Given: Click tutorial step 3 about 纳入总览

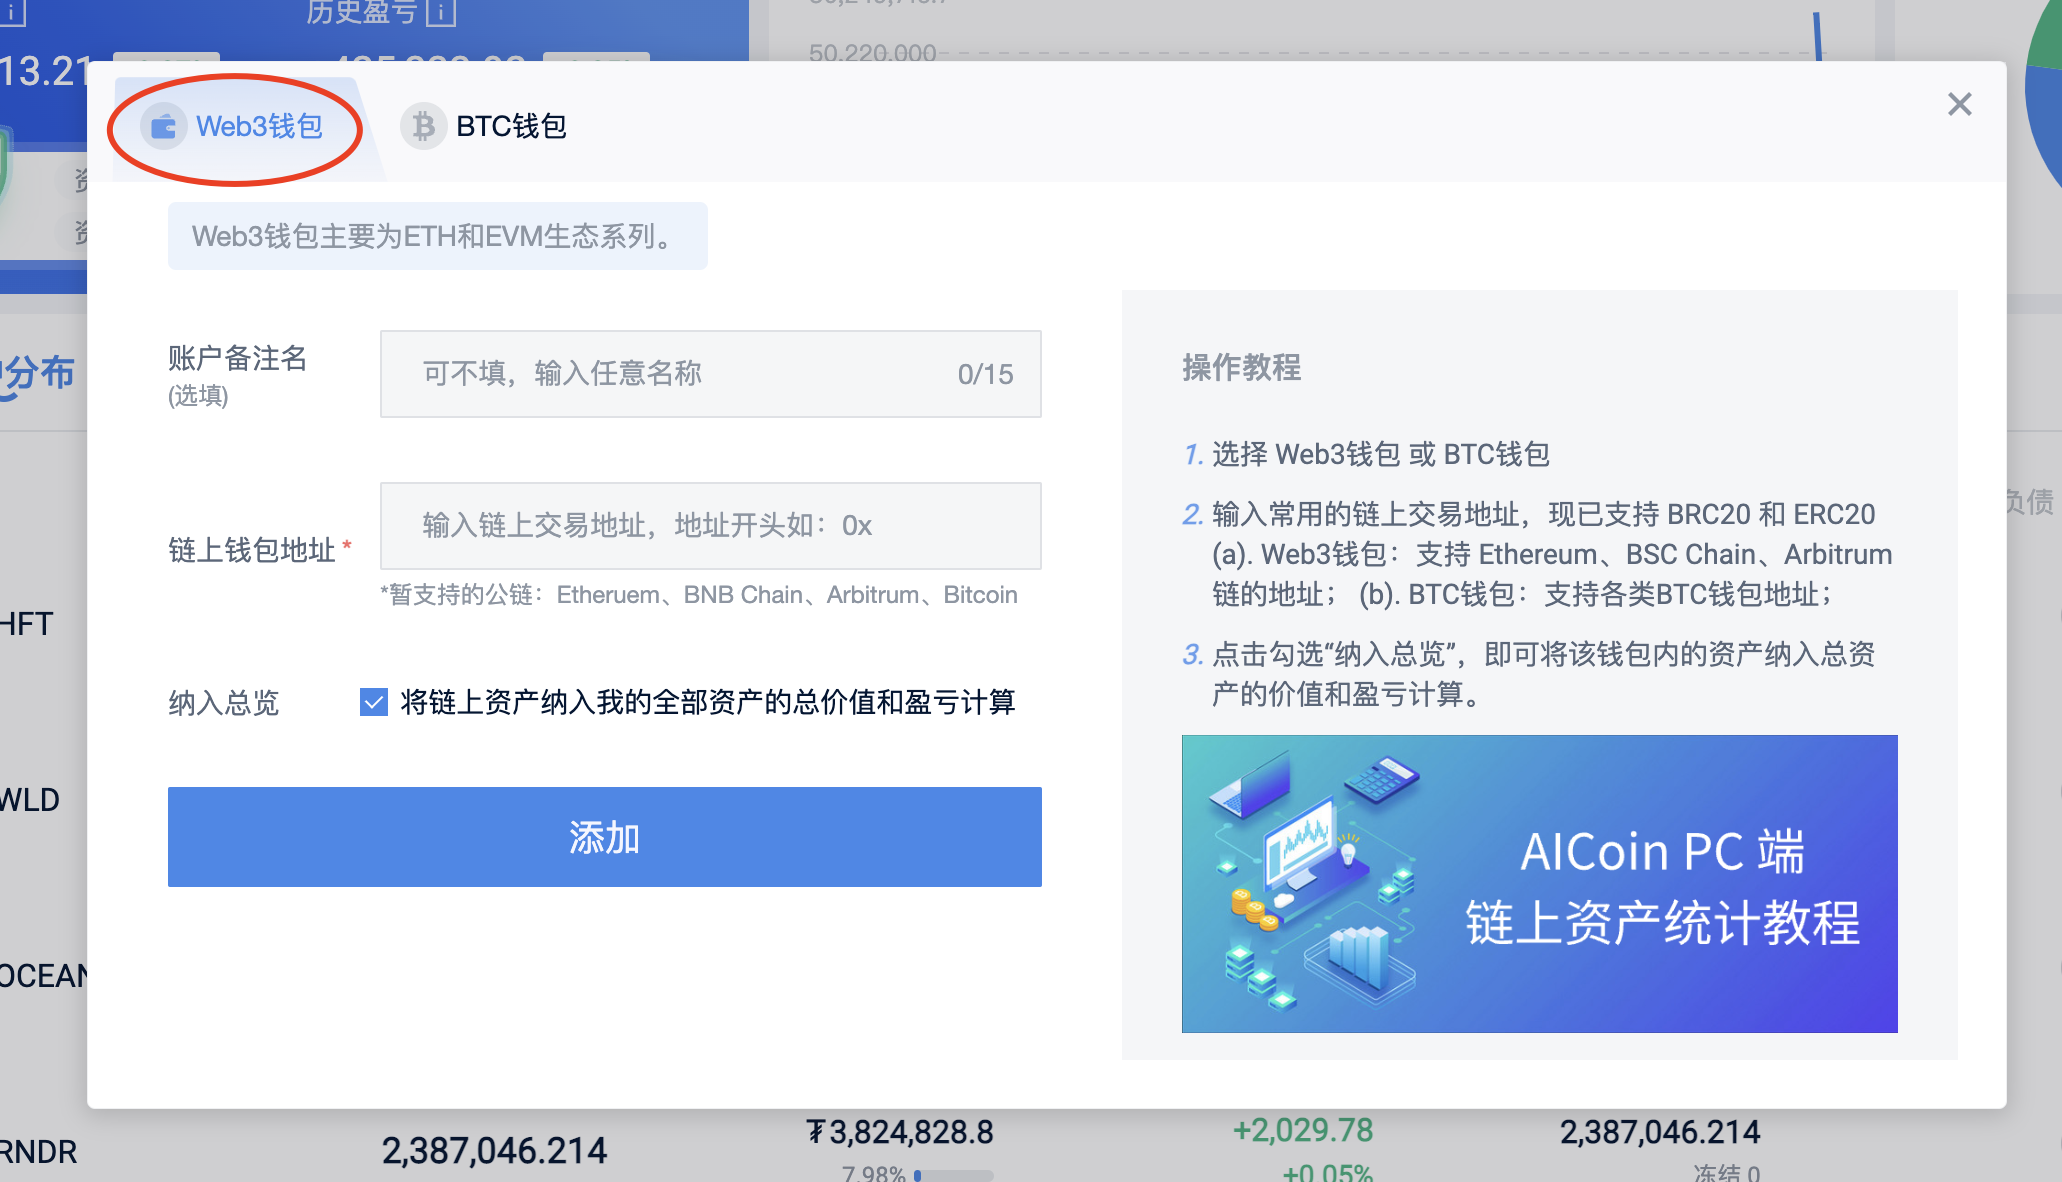Looking at the screenshot, I should pos(1529,674).
